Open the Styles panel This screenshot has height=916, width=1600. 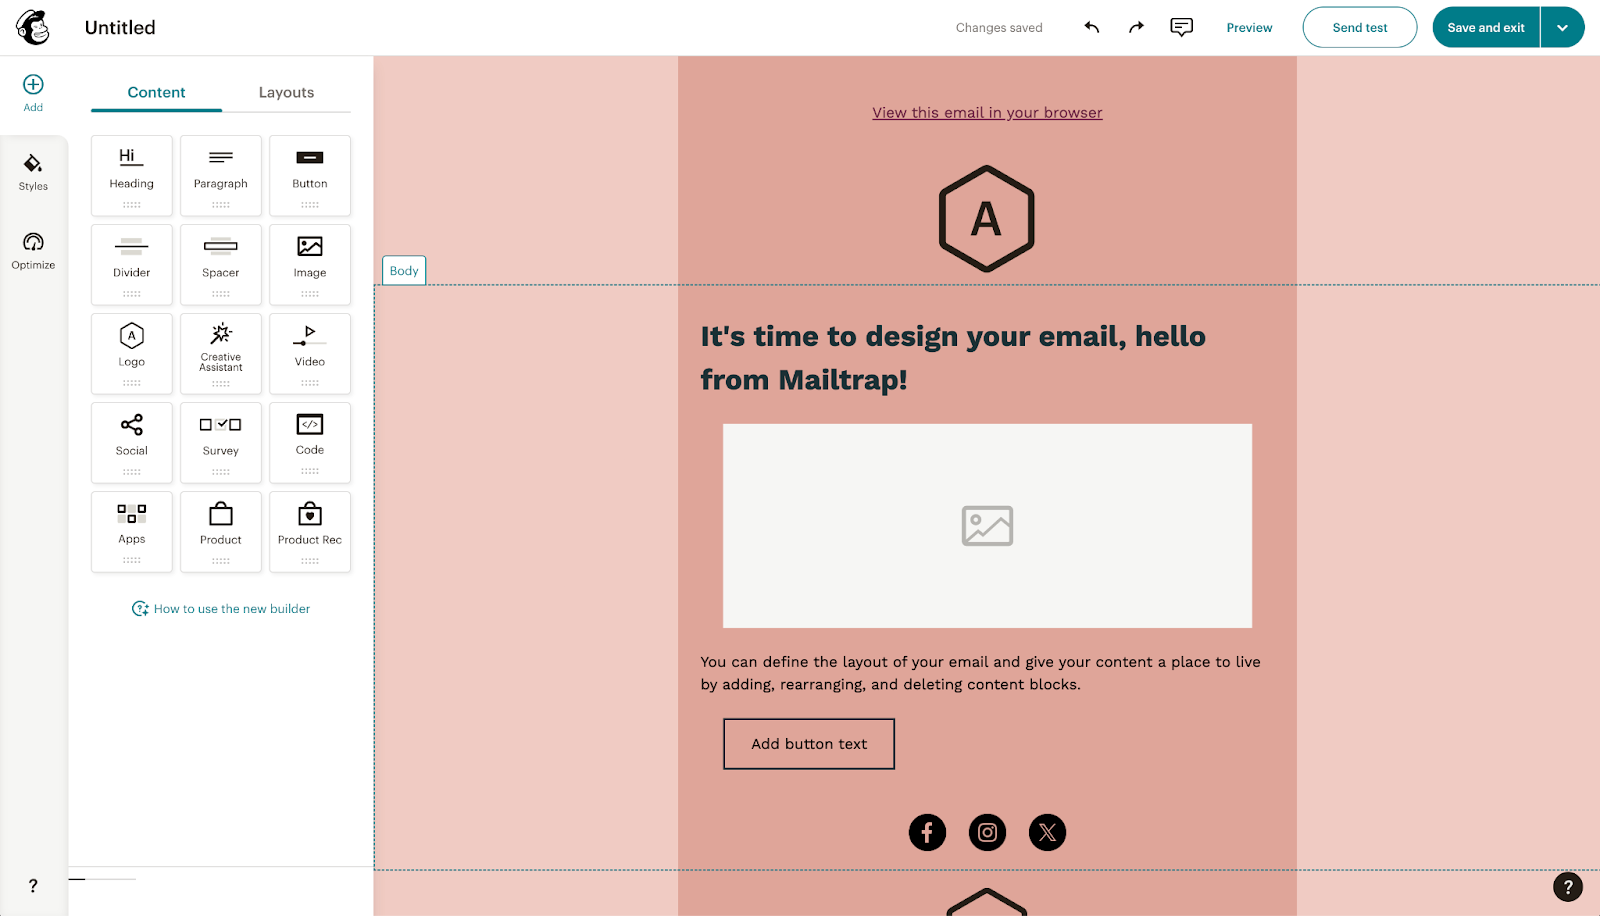pos(33,172)
